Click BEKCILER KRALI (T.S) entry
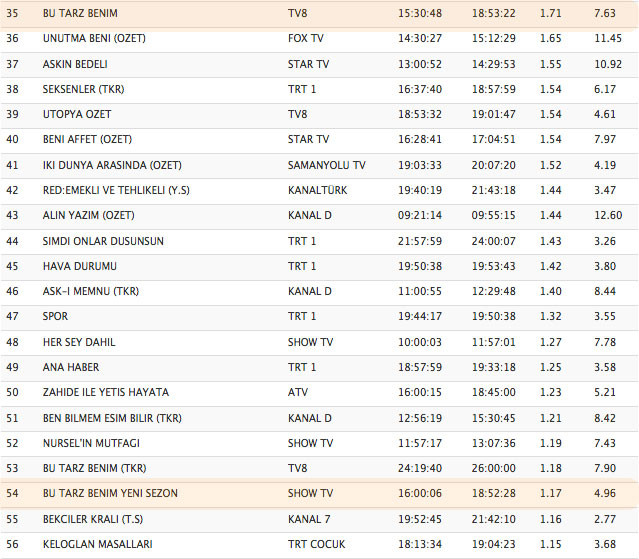Image resolution: width=639 pixels, height=559 pixels. (x=93, y=519)
